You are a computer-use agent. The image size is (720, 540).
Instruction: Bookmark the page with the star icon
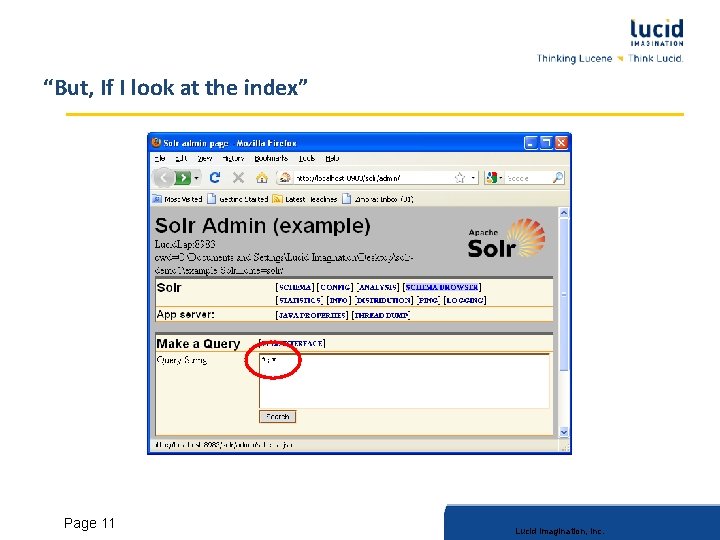tap(459, 178)
